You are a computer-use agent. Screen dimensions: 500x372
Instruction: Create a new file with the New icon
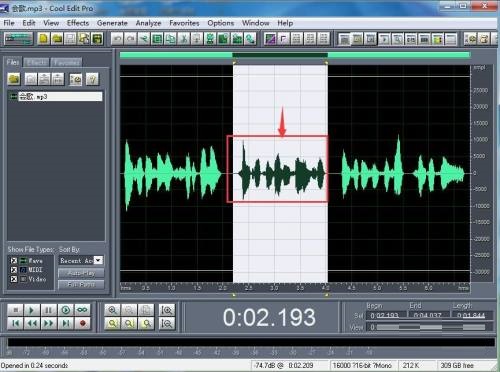pyautogui.click(x=43, y=39)
